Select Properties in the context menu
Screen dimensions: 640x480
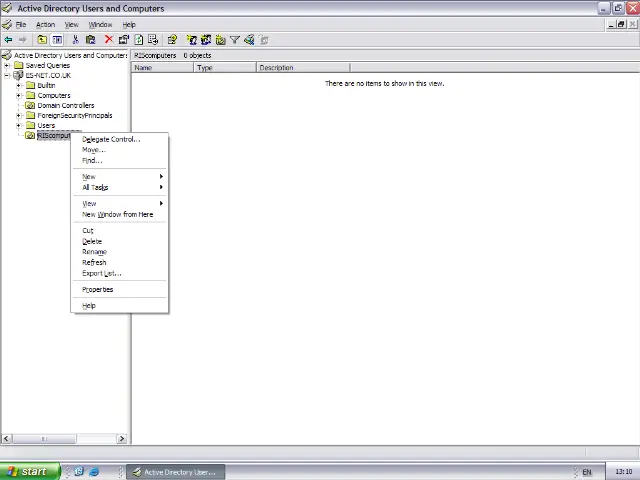click(98, 290)
